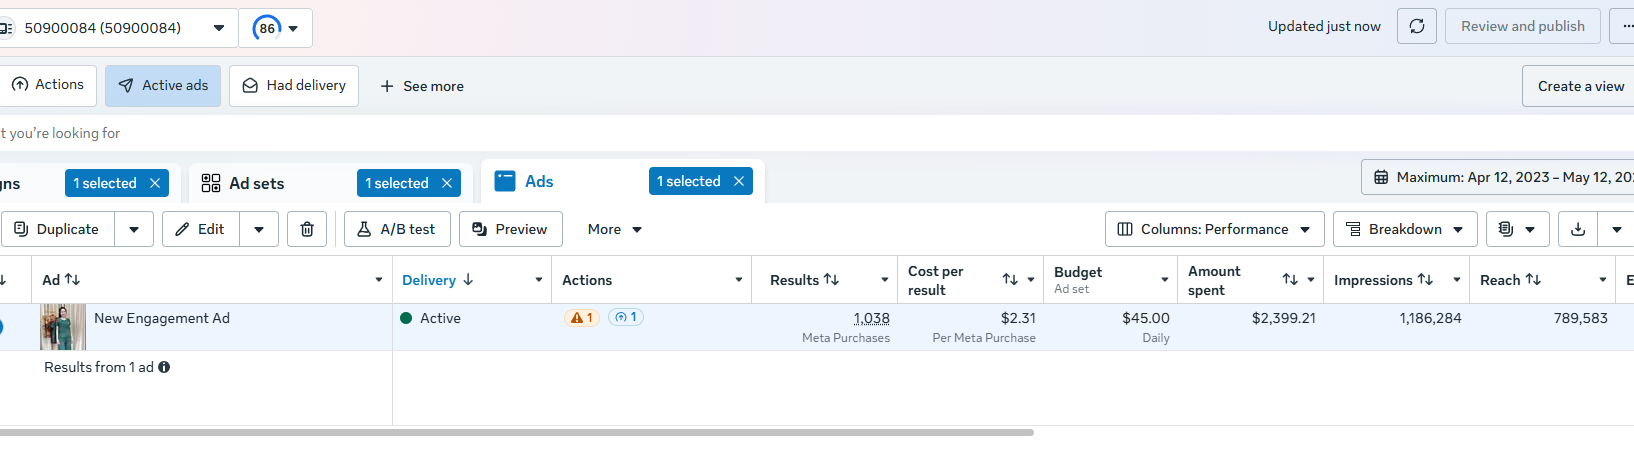Open Columns: Performance dropdown

(1214, 229)
